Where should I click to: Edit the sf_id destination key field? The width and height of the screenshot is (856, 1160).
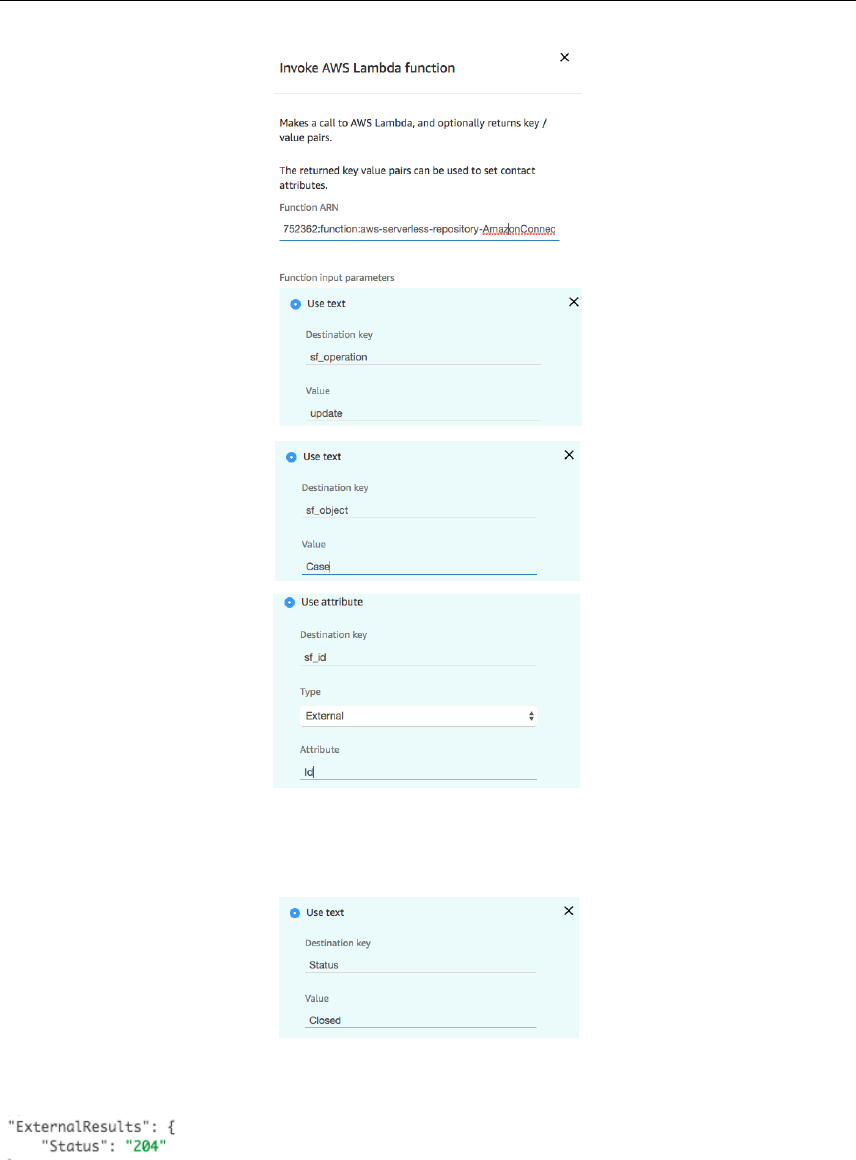418,657
